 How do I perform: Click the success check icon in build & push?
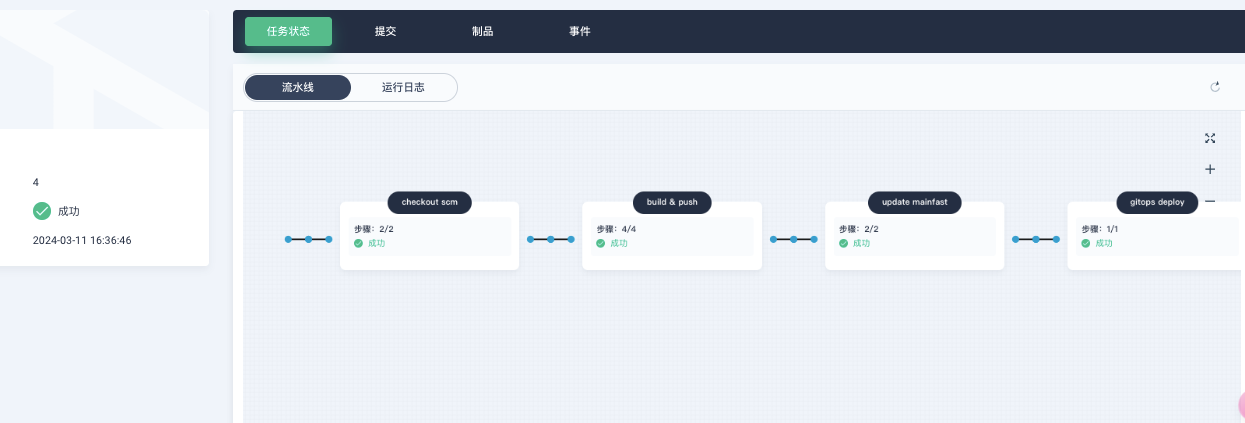pos(601,243)
